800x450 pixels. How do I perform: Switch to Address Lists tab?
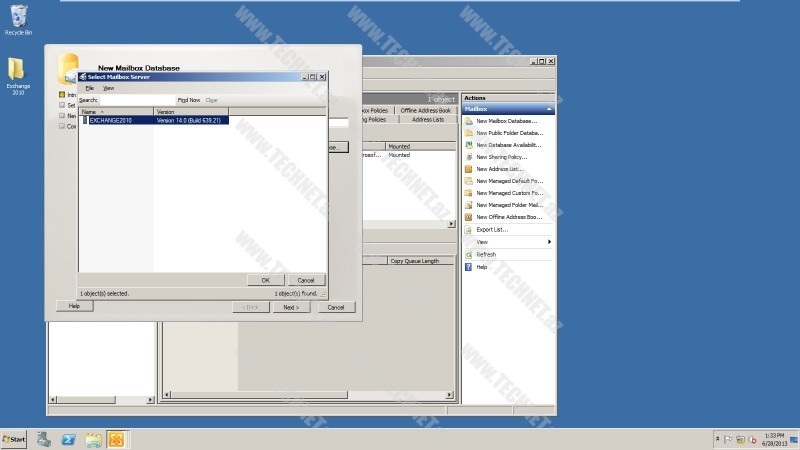428,119
